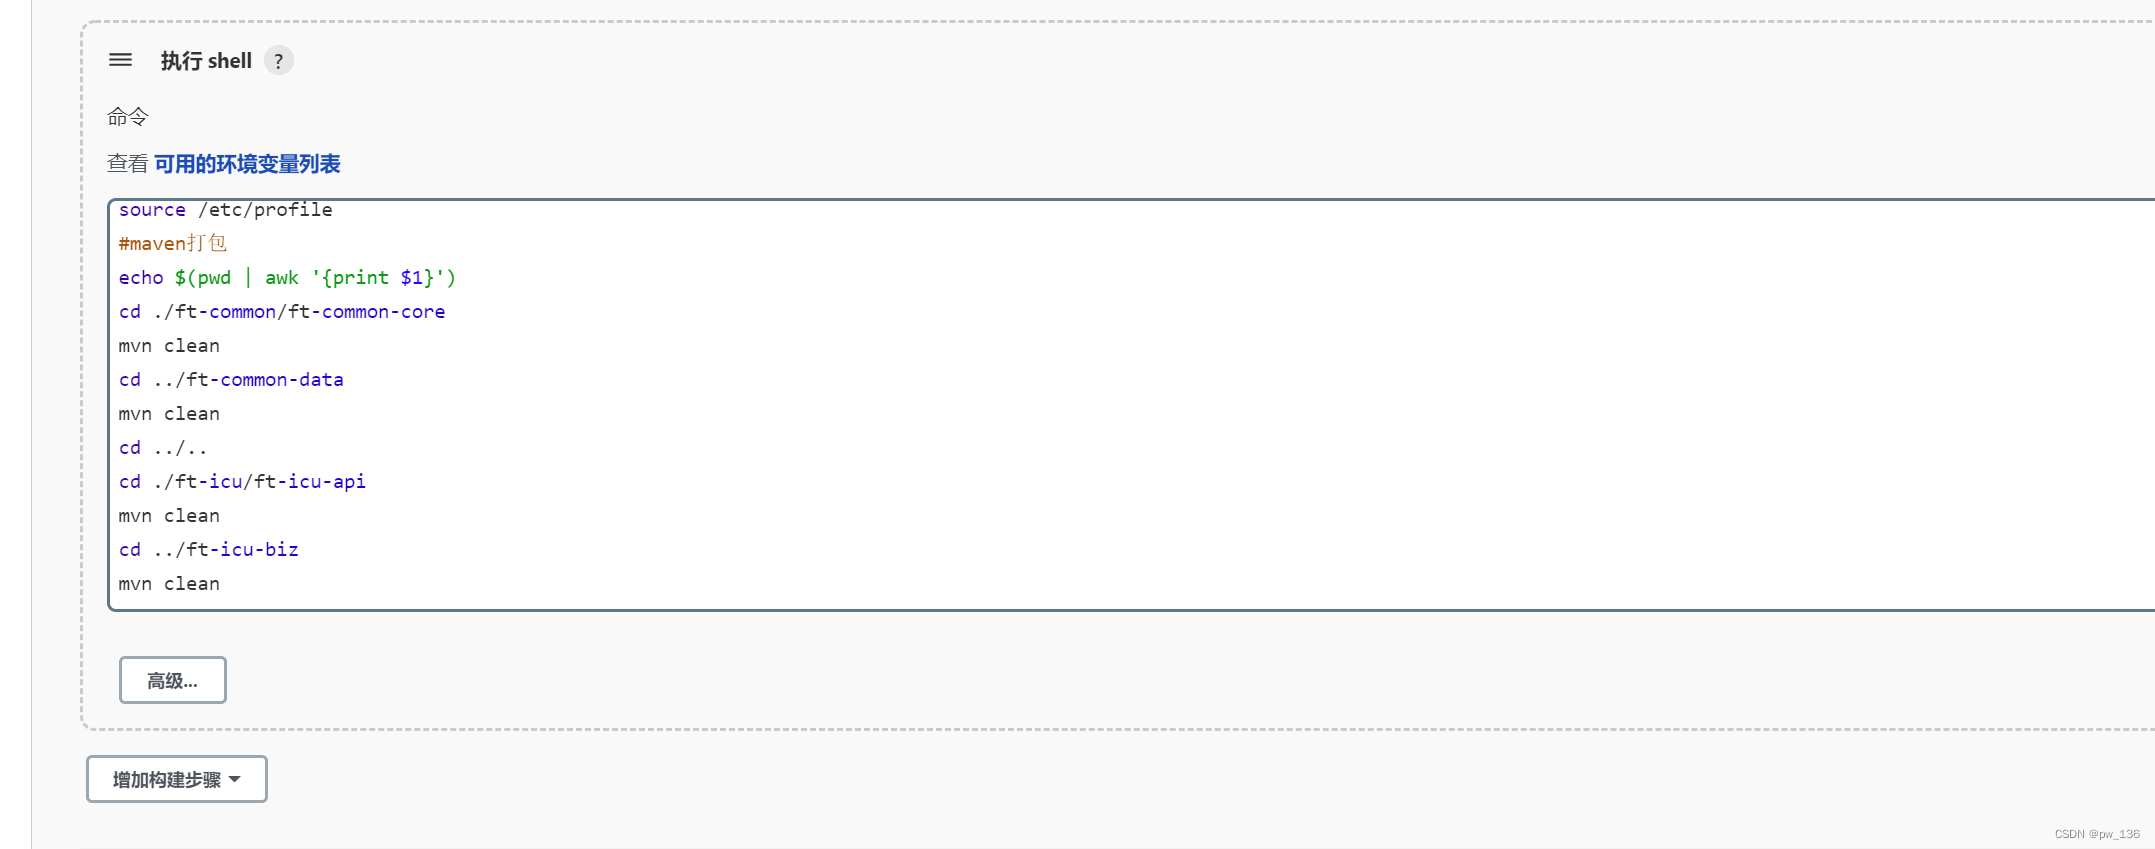Viewport: 2155px width, 849px height.
Task: Click the last mvn clean line
Action: (x=169, y=583)
